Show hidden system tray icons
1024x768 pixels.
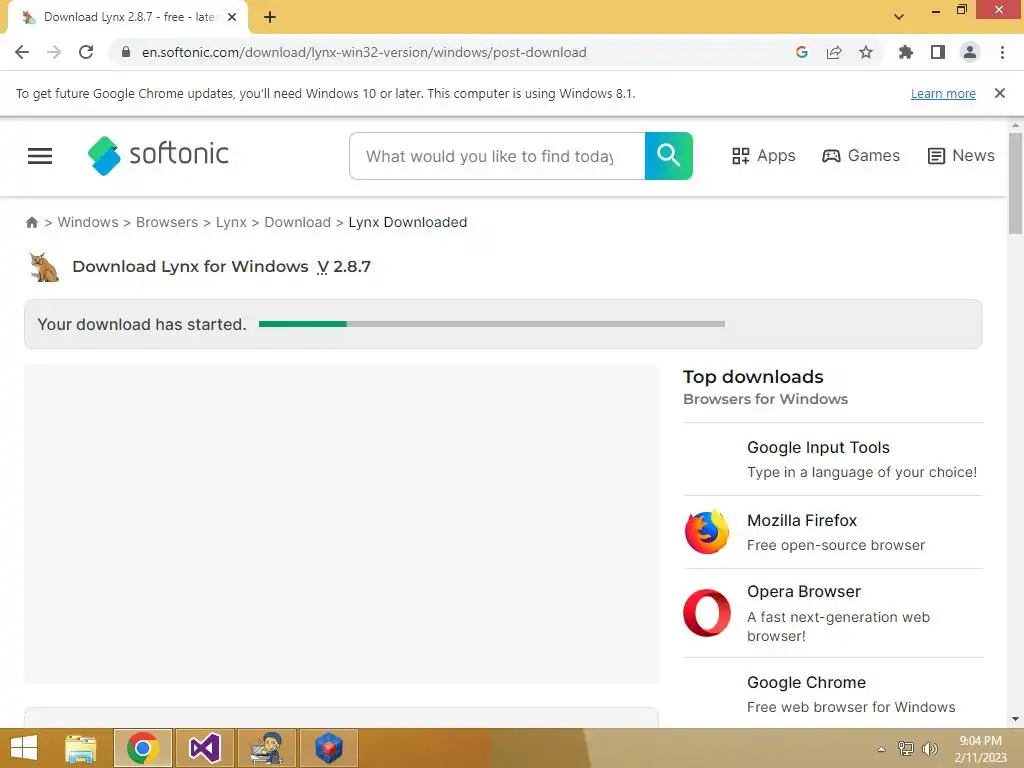882,749
